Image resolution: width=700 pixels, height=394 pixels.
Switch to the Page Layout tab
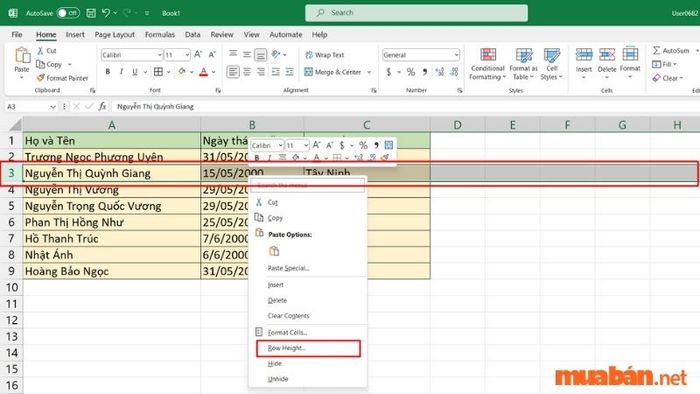pyautogui.click(x=115, y=34)
